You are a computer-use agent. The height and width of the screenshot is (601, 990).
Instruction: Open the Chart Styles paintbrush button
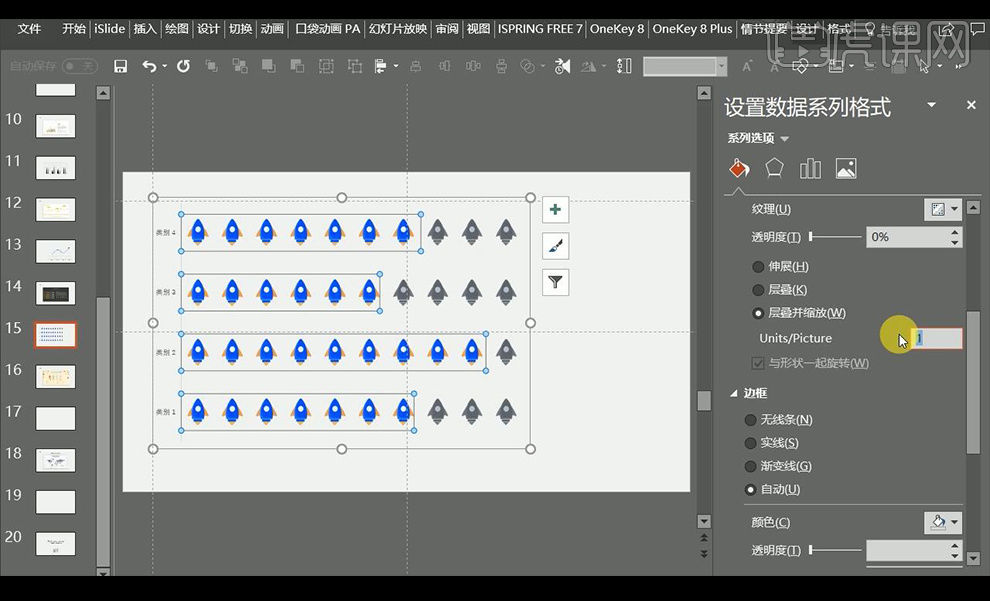pyautogui.click(x=555, y=246)
